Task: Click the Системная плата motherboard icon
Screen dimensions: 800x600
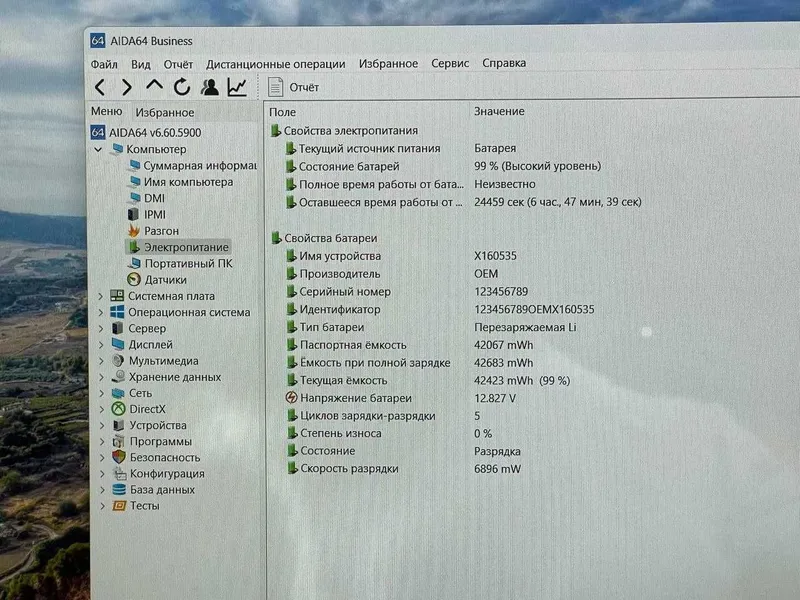Action: coord(117,296)
